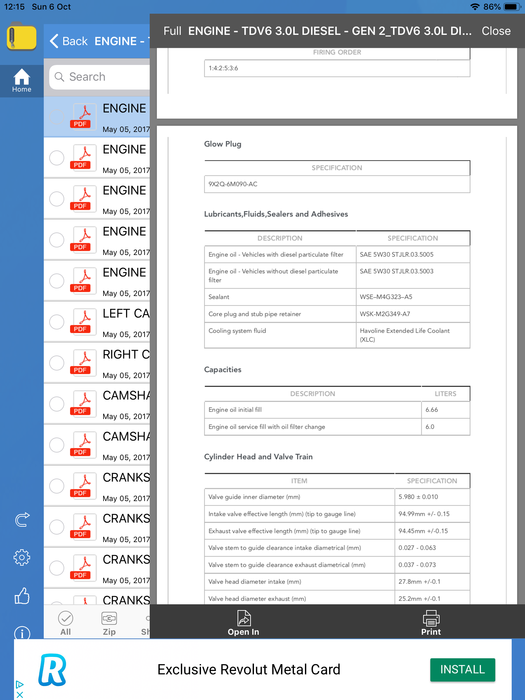This screenshot has width=525, height=700.
Task: Select the second ENGINE file's radio circle
Action: point(57,158)
